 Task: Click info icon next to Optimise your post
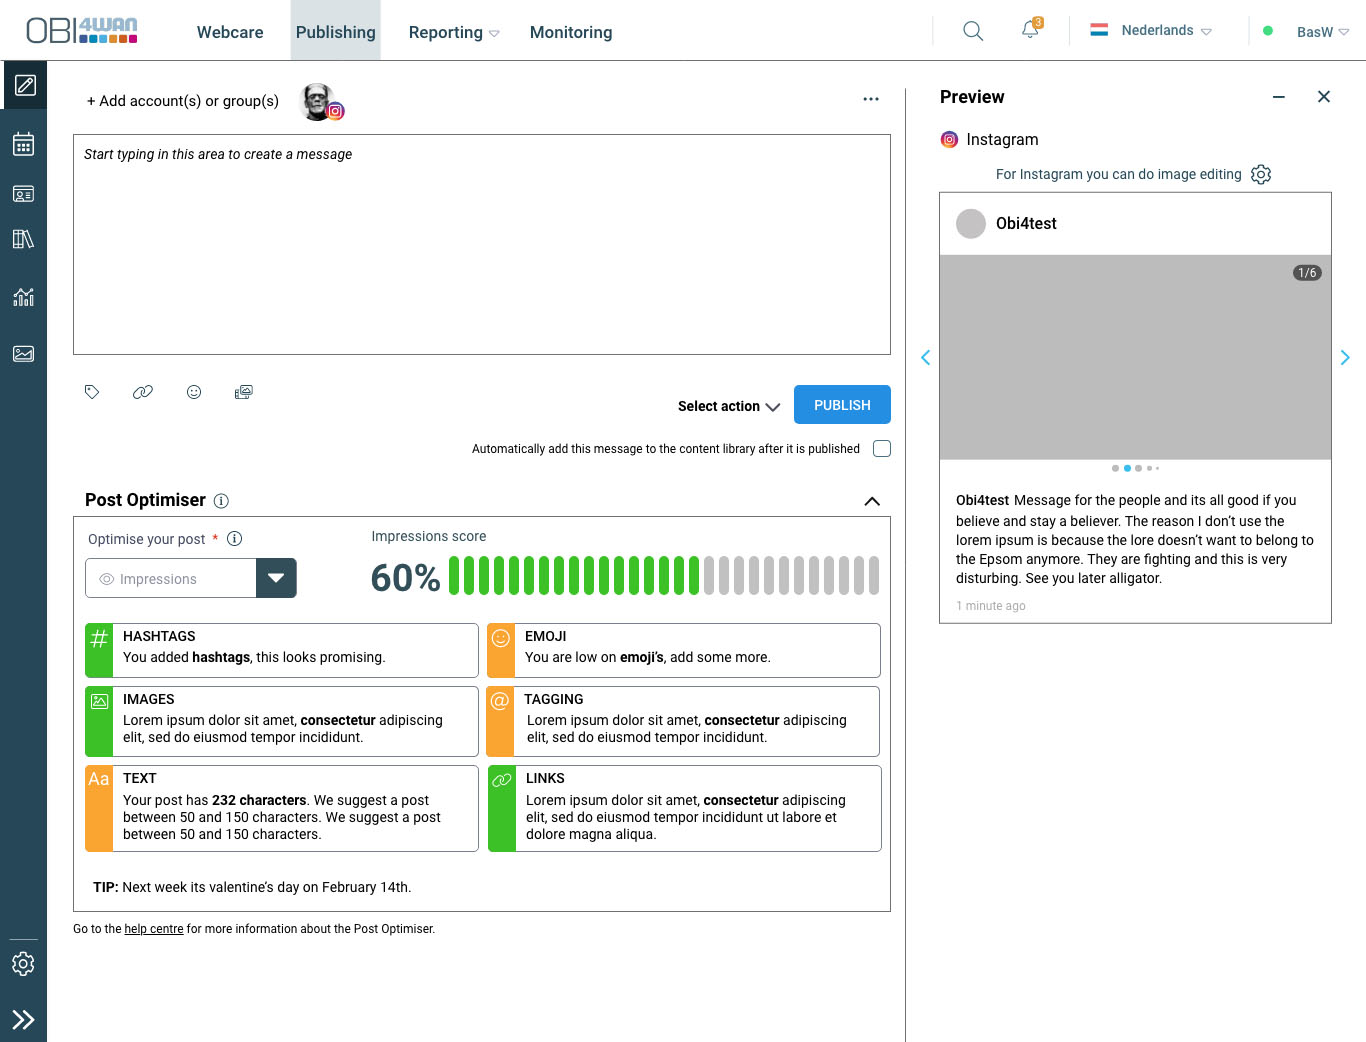click(235, 538)
